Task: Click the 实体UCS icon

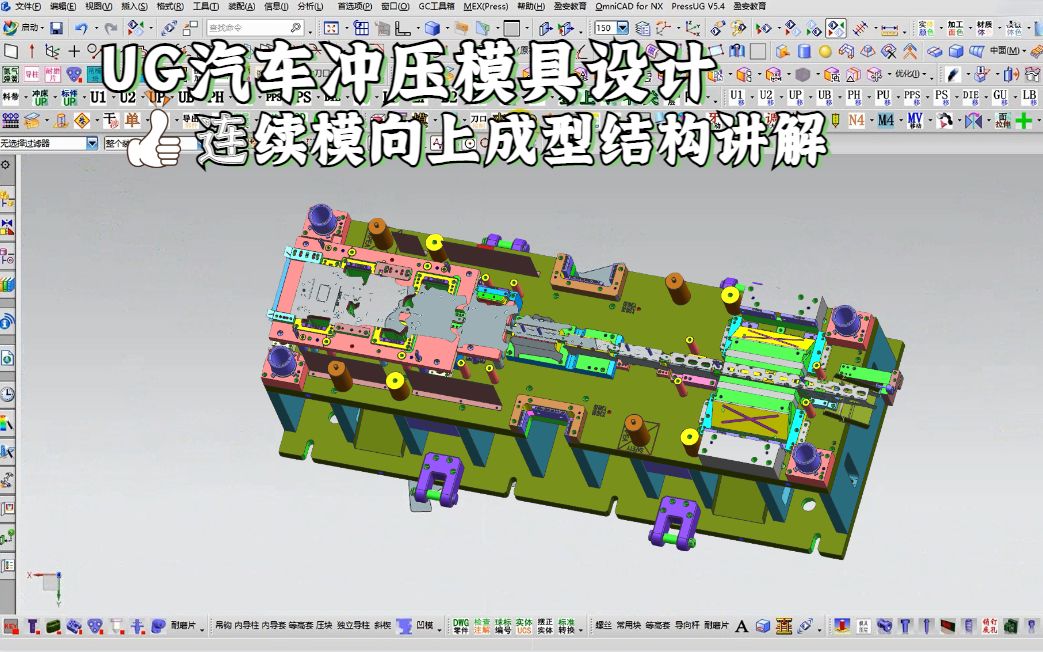Action: [524, 626]
